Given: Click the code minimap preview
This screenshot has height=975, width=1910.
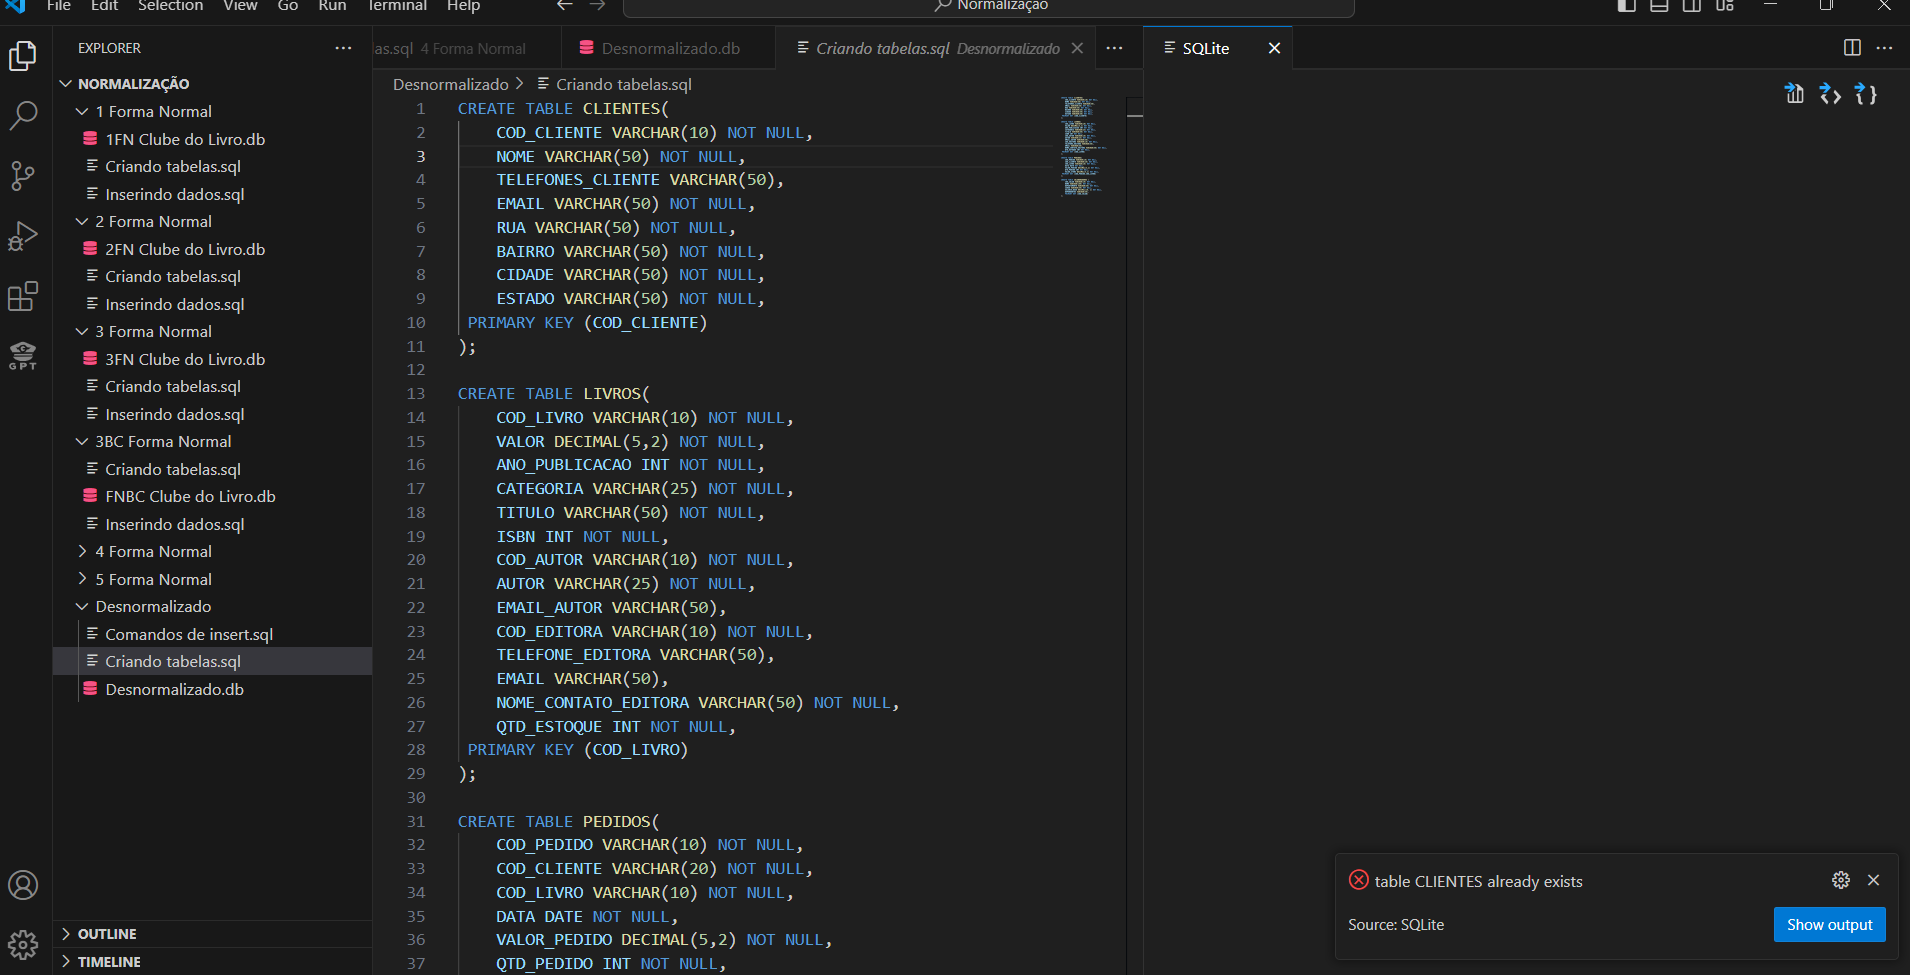Looking at the screenshot, I should pos(1083,146).
